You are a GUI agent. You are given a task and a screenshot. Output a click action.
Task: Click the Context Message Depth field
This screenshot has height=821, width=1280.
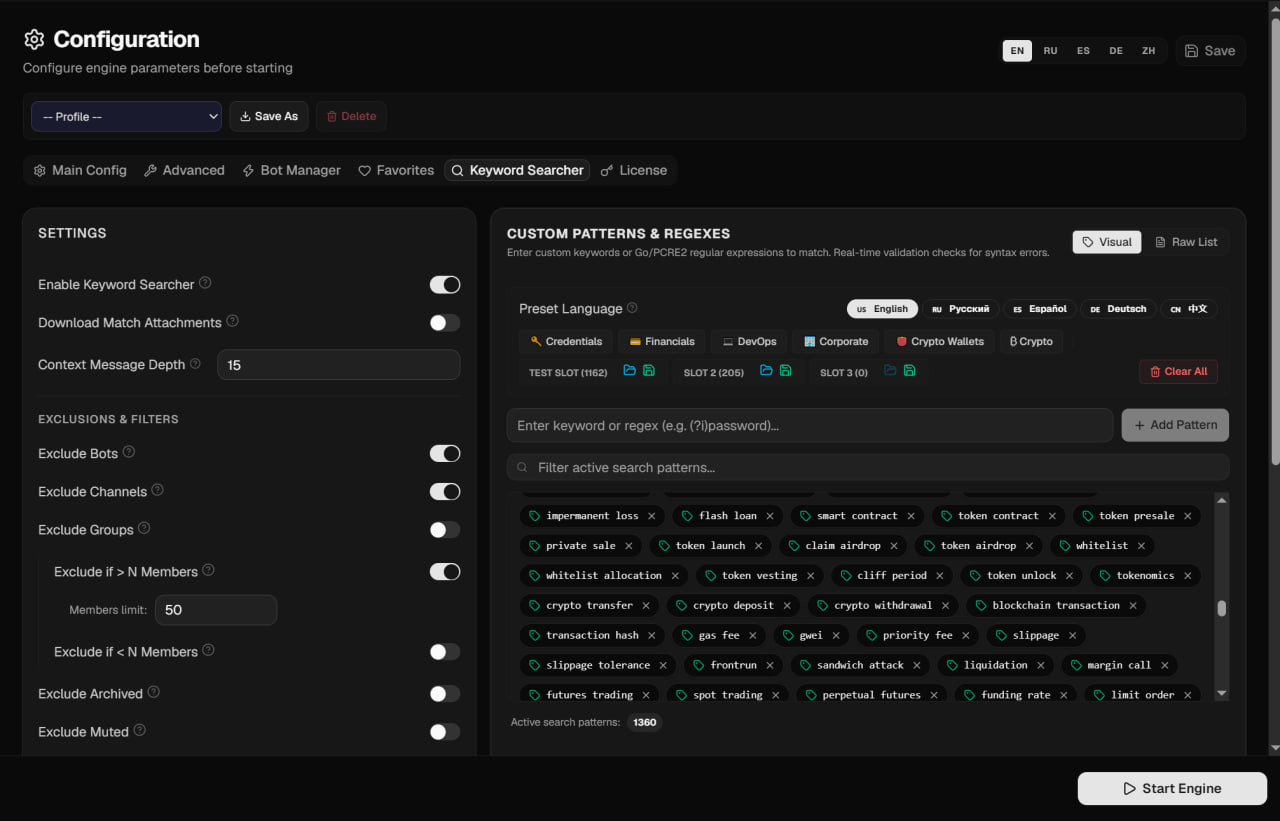point(339,365)
